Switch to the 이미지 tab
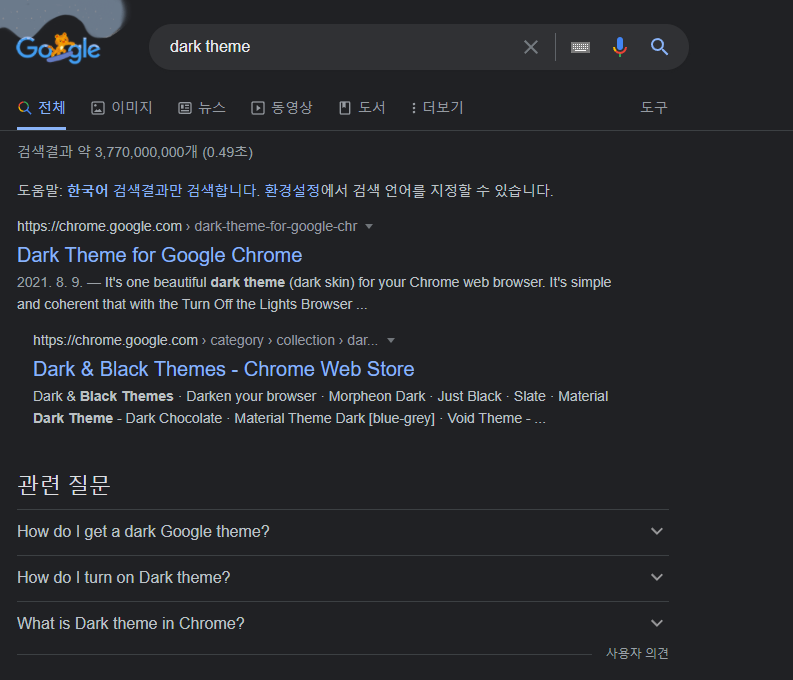Screen dimensions: 793x680 coord(121,108)
